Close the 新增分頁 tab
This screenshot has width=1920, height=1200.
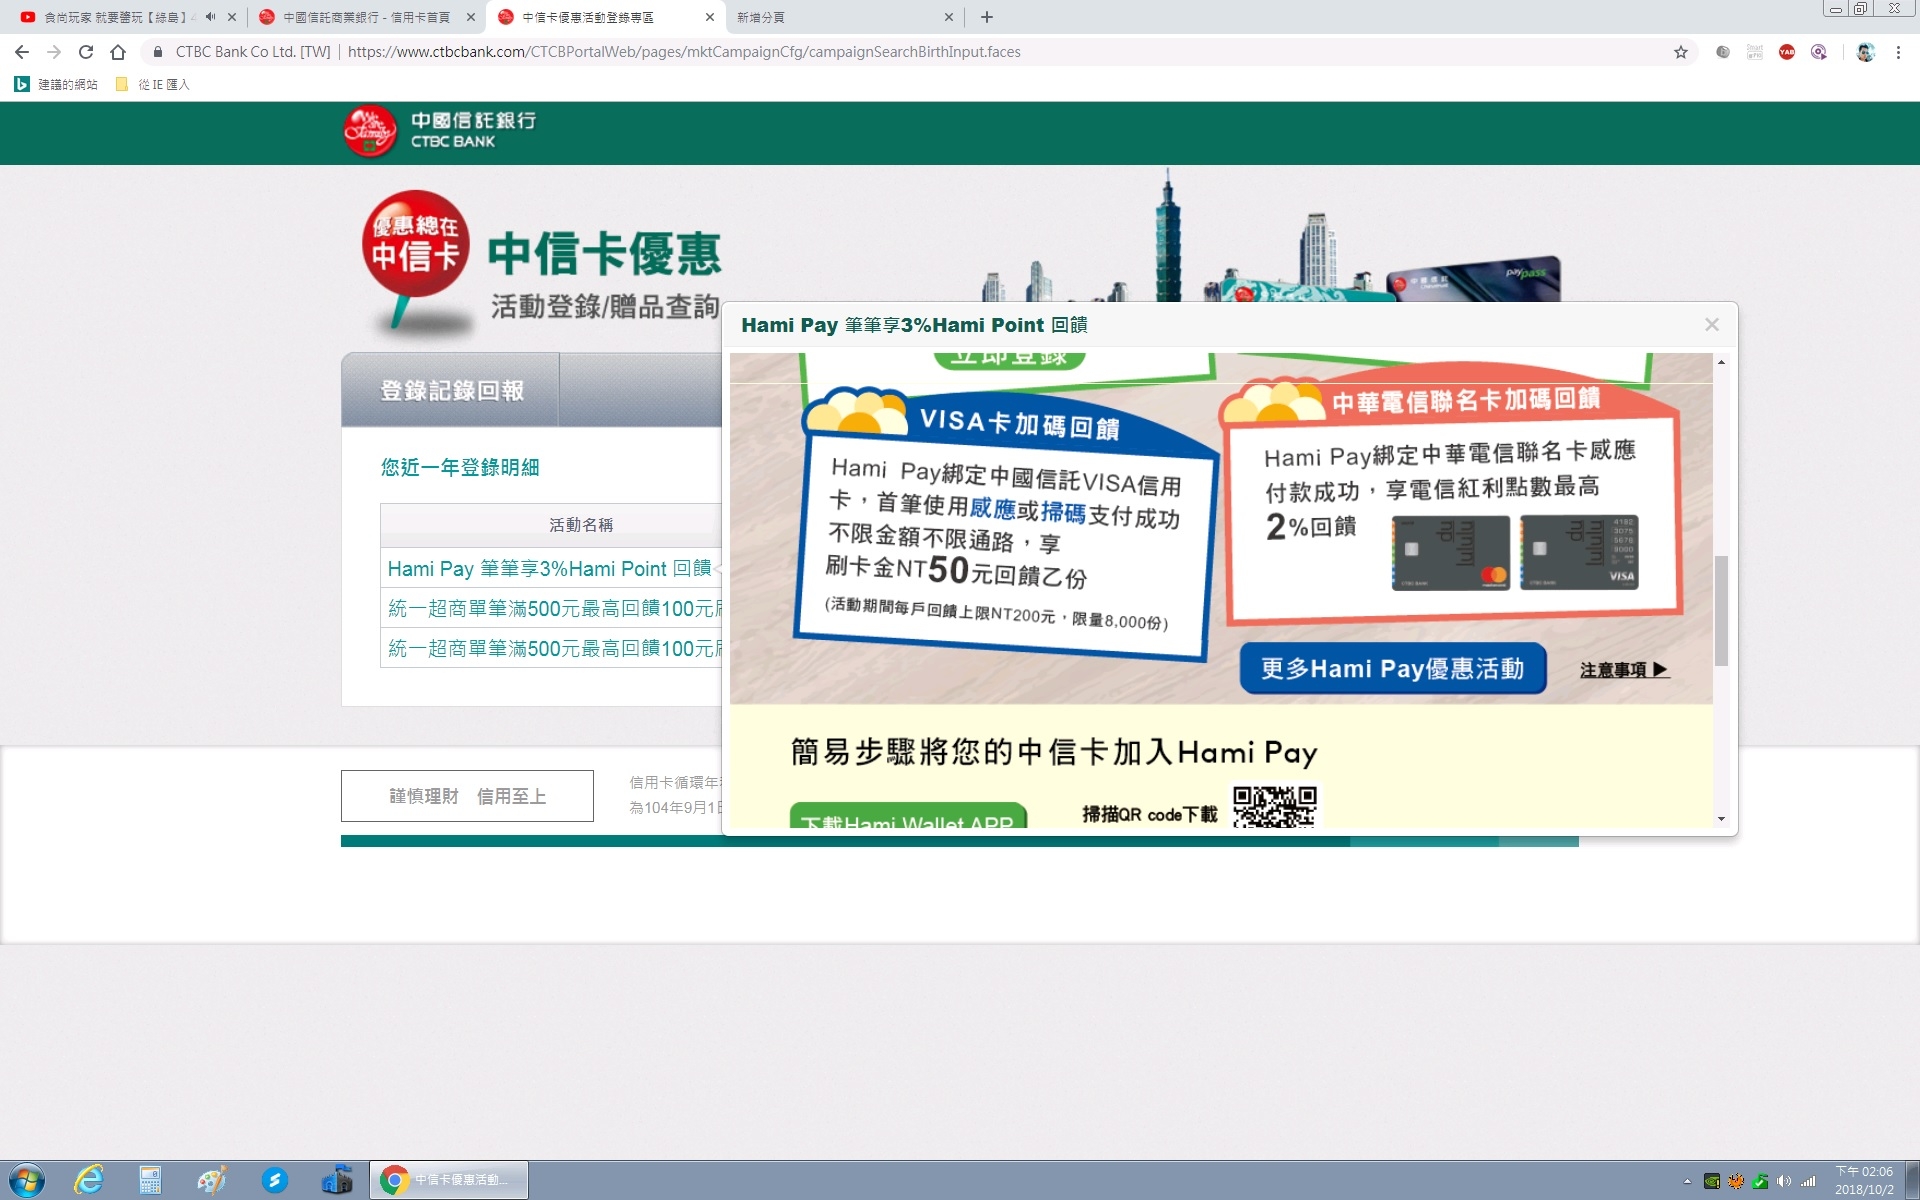pos(949,17)
